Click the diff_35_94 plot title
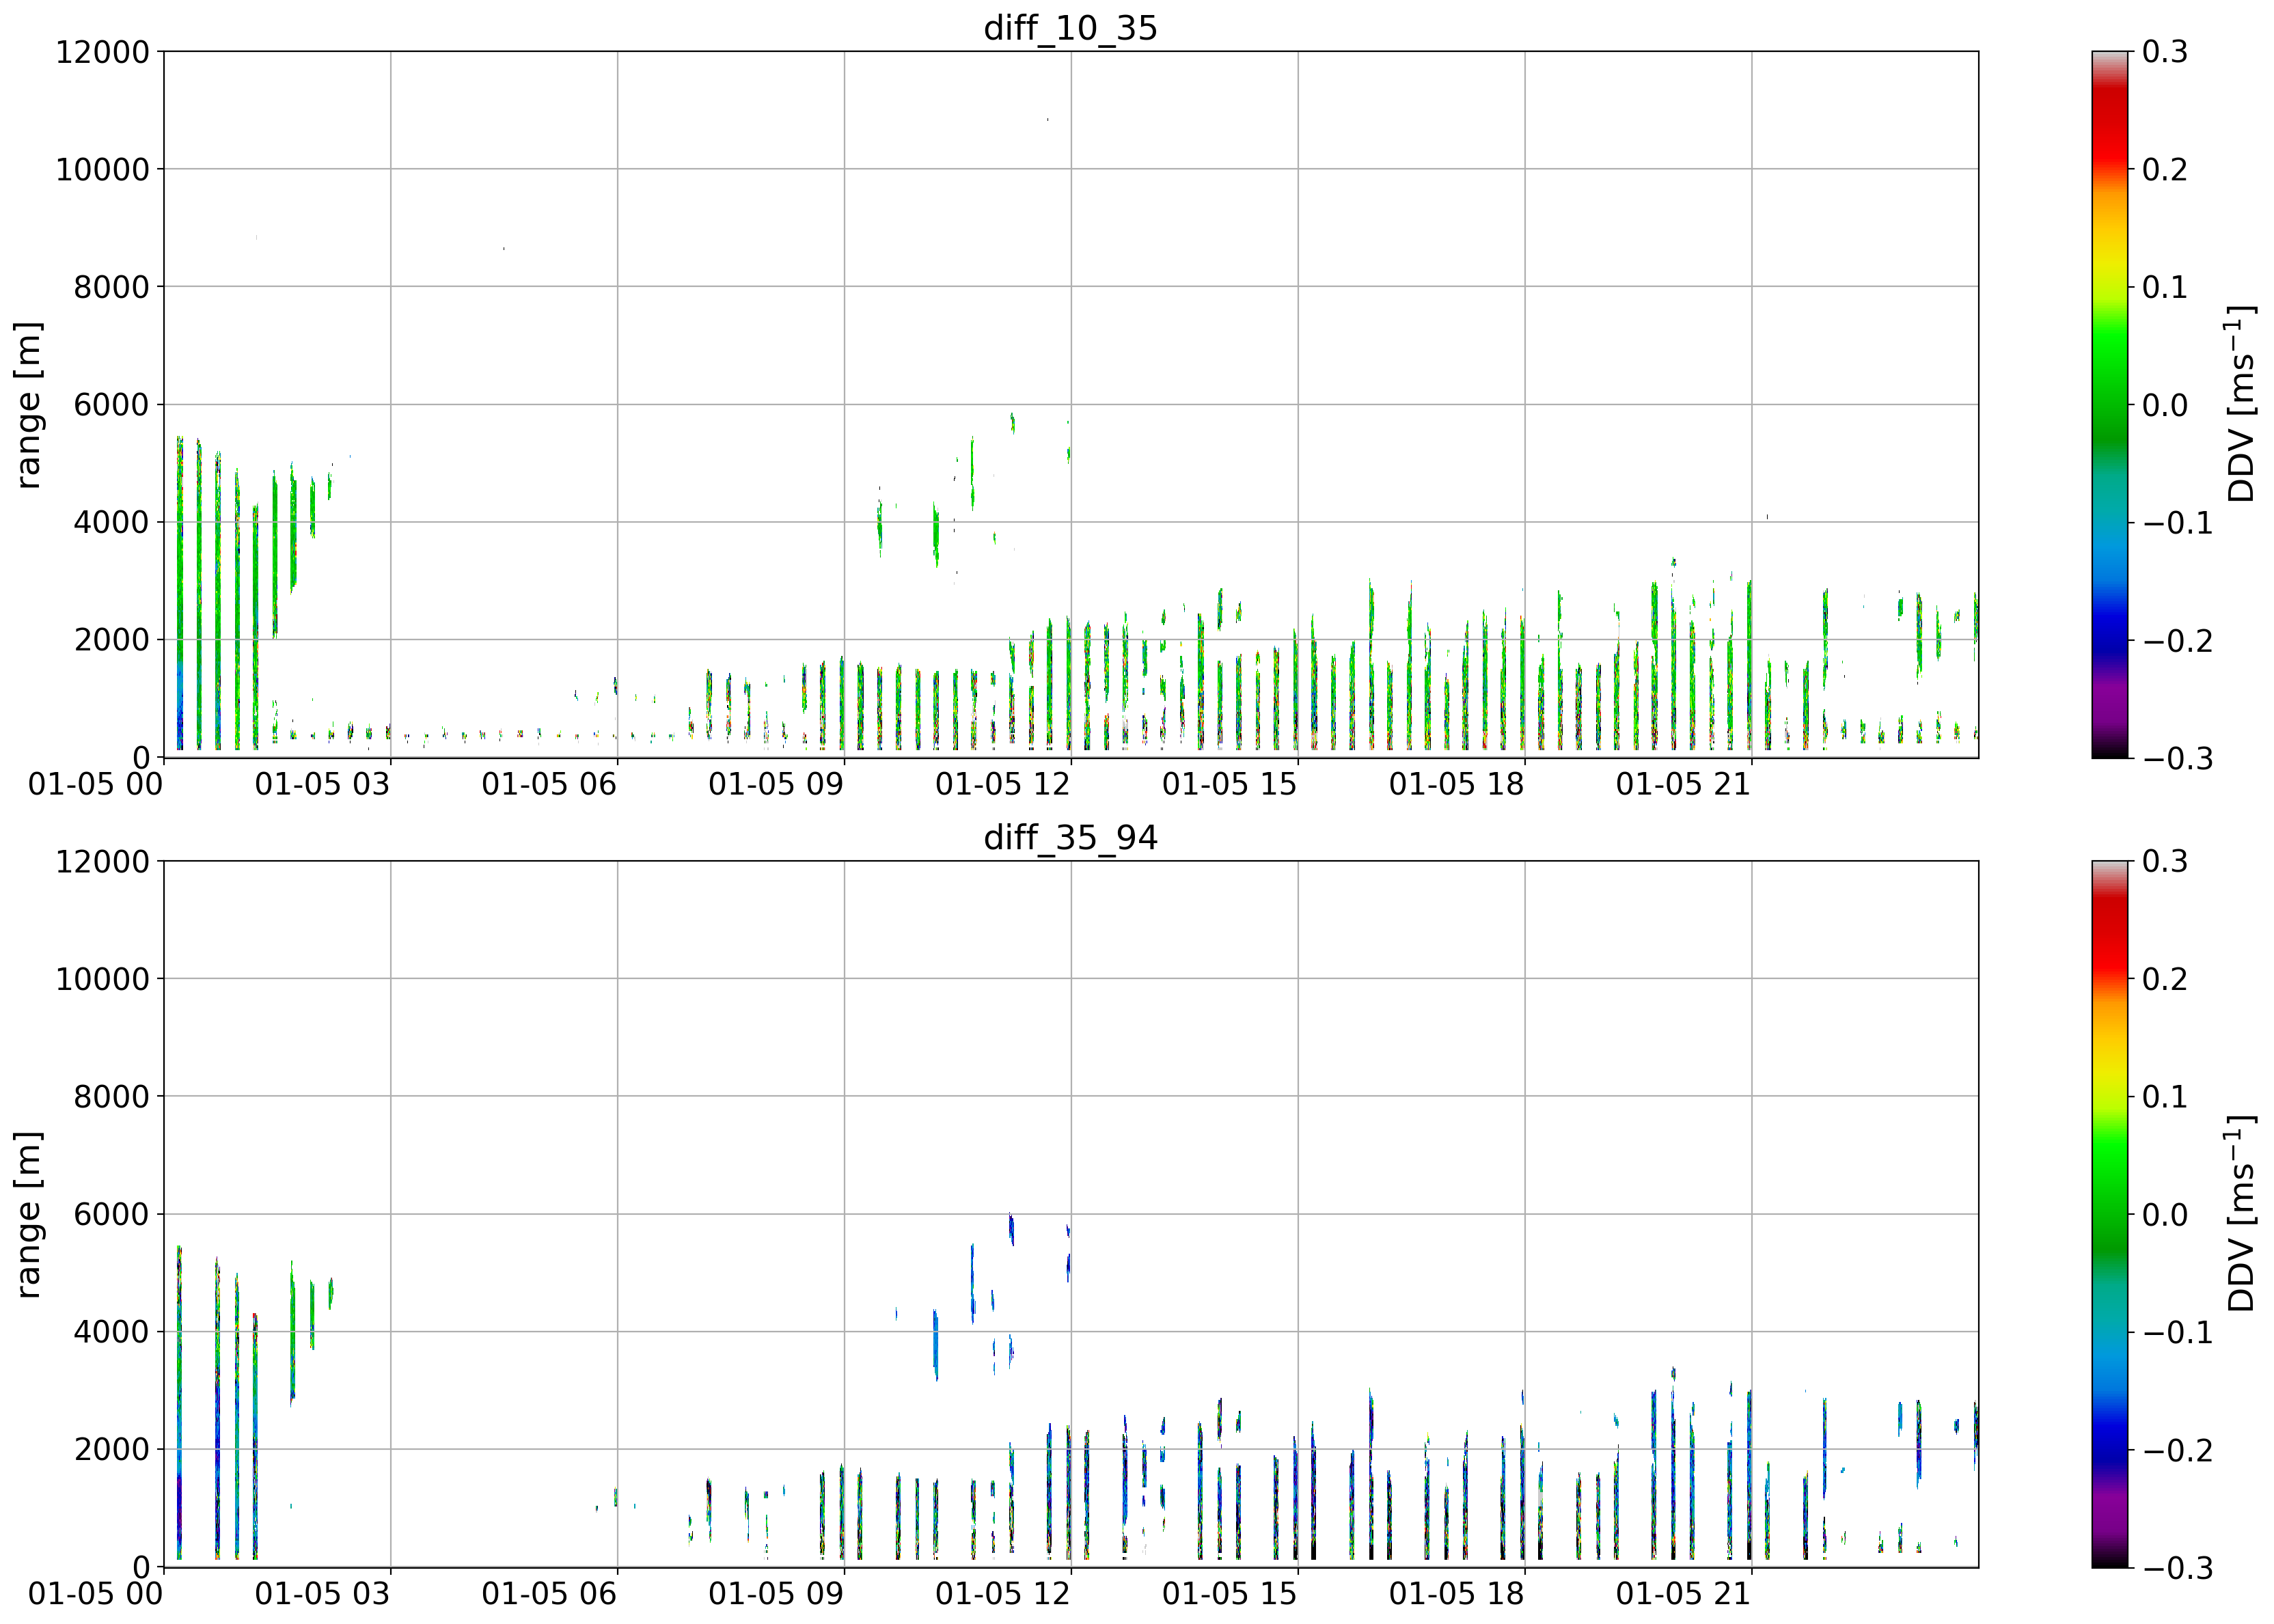The height and width of the screenshot is (1624, 2274). 1070,837
